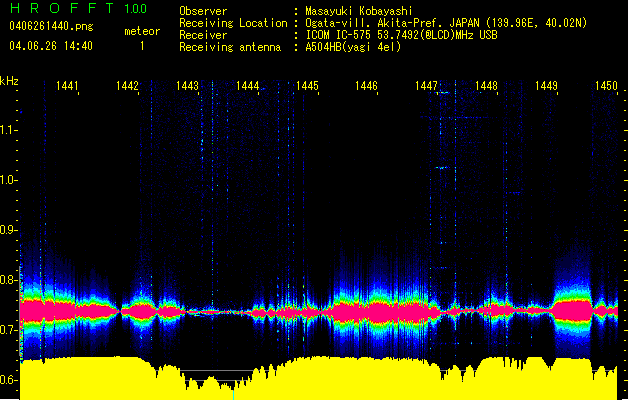
Task: Click the 0.9 kHz axis label
Action: pyautogui.click(x=7, y=230)
